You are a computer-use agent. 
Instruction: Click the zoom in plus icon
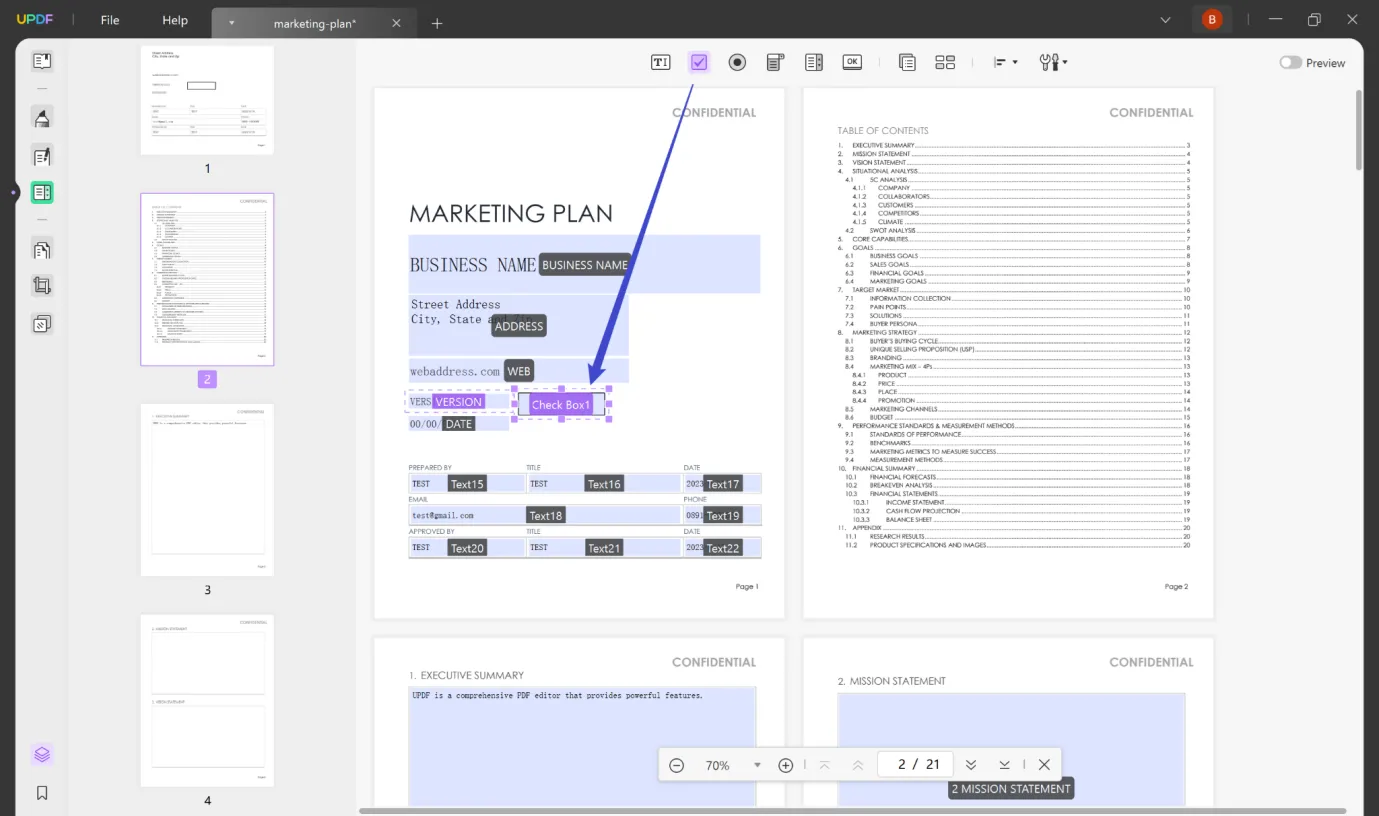tap(786, 765)
